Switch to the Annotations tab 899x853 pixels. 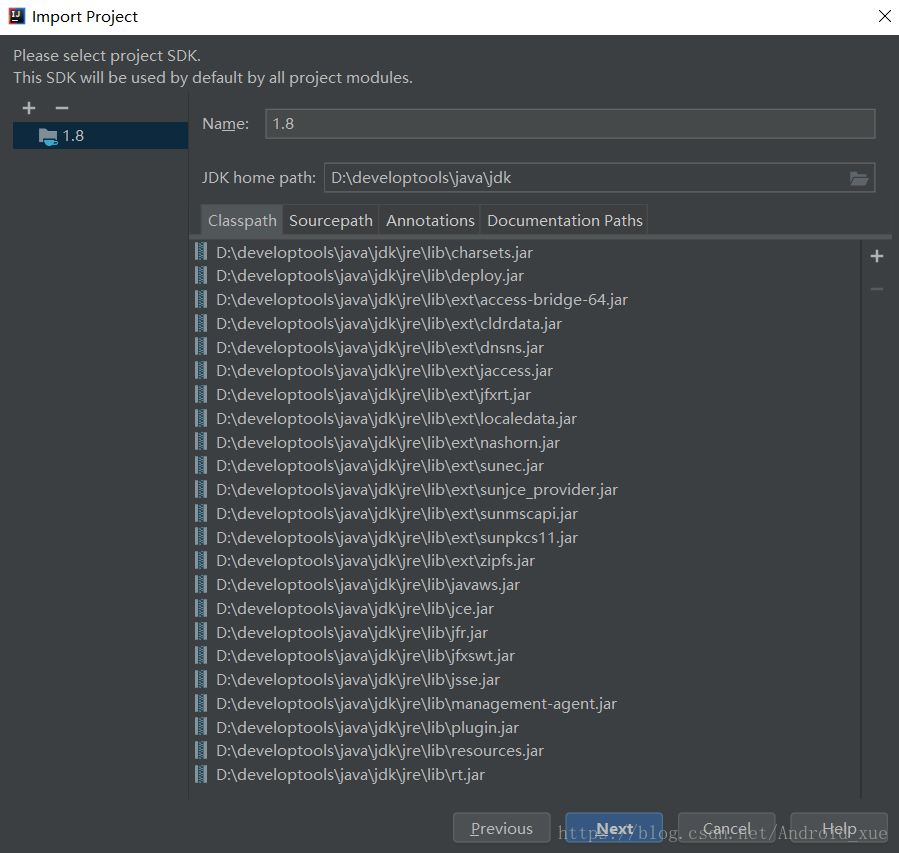point(430,220)
